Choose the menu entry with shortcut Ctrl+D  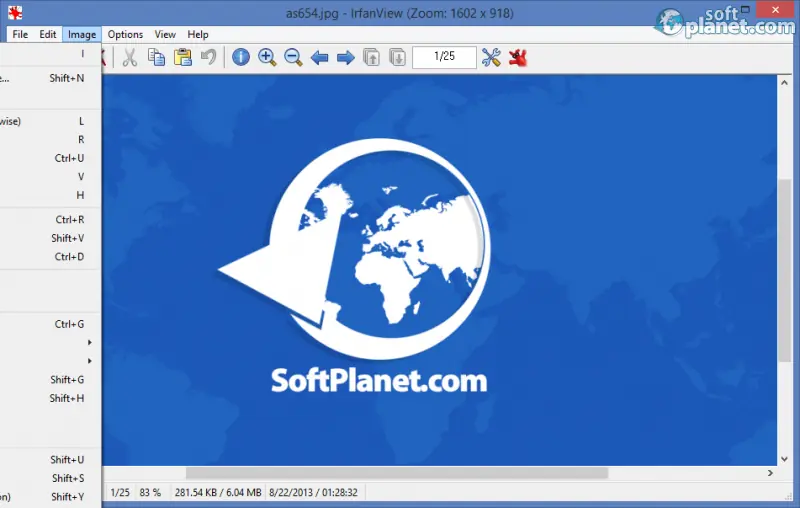50,257
